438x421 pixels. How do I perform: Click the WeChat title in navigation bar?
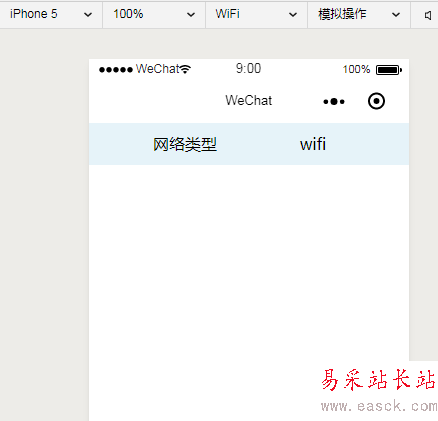click(x=249, y=100)
